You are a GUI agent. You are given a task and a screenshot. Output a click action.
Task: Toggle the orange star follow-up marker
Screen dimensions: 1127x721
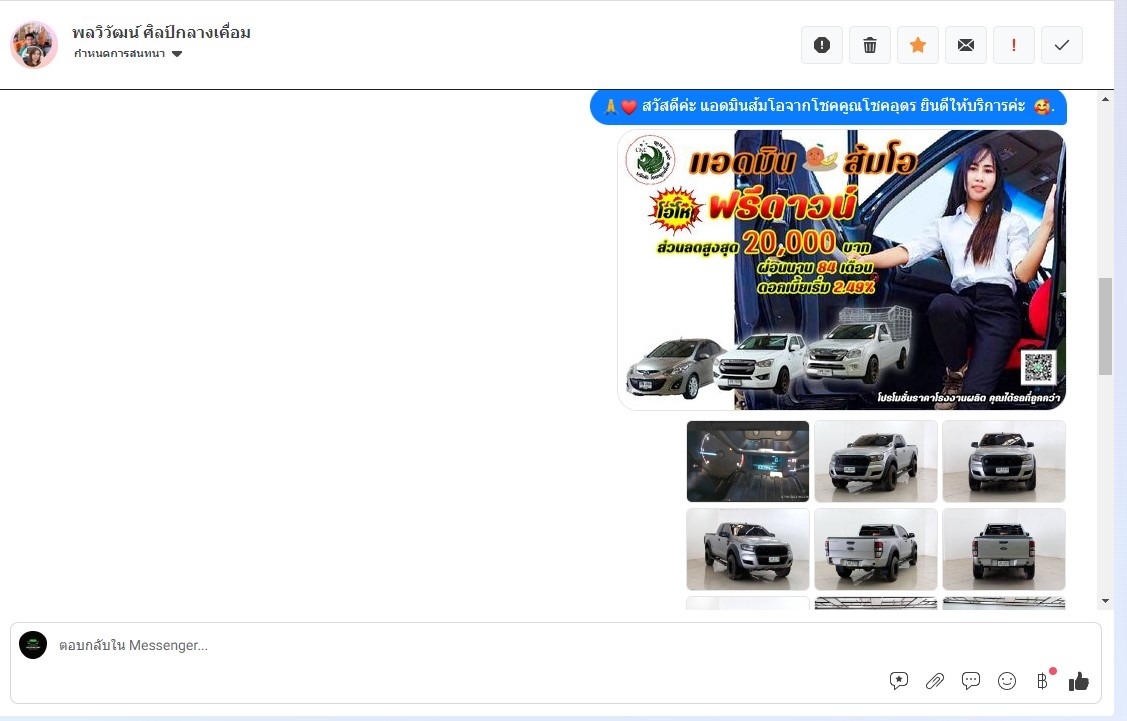pyautogui.click(x=918, y=45)
